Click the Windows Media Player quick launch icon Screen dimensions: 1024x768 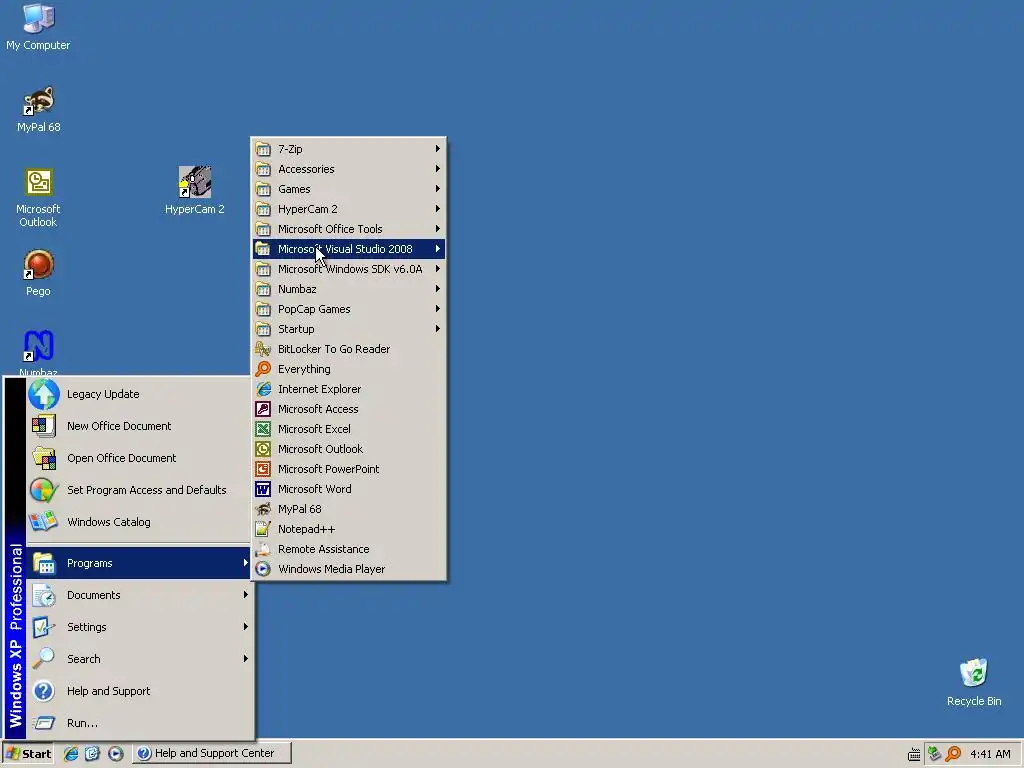point(116,754)
